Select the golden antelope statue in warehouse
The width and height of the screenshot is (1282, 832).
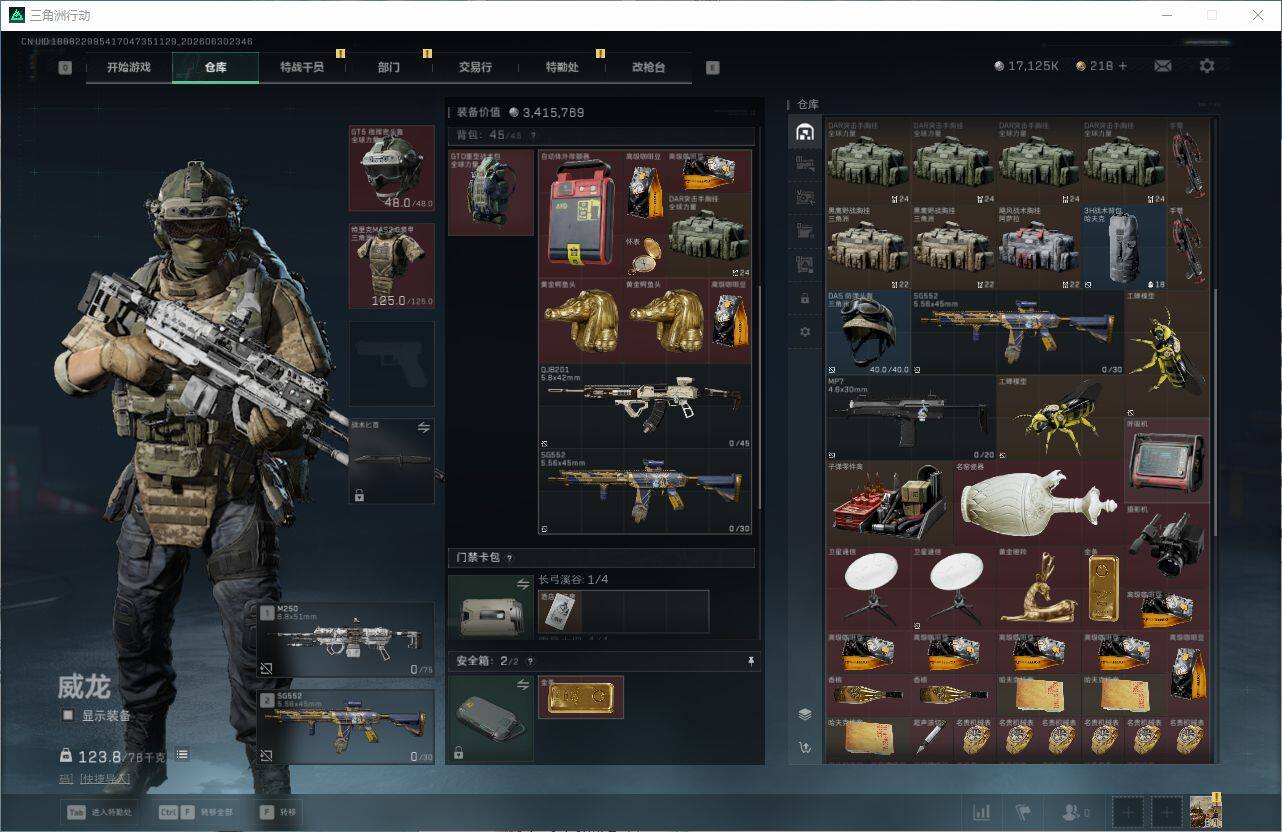(1039, 588)
